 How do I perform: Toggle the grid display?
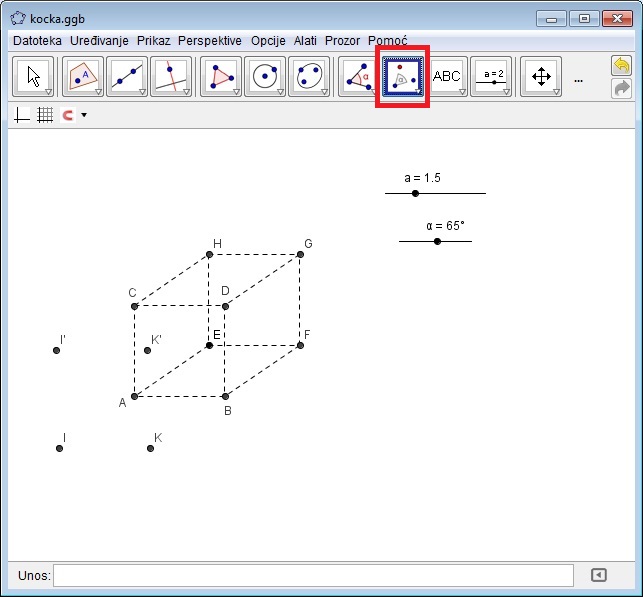point(45,115)
